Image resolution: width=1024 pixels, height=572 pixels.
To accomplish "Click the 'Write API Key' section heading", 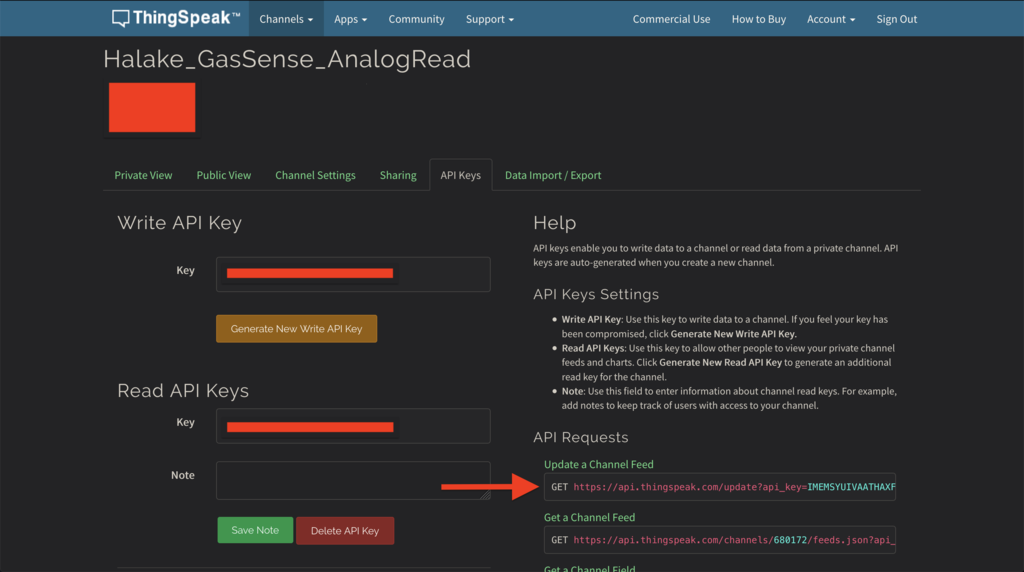I will click(180, 223).
